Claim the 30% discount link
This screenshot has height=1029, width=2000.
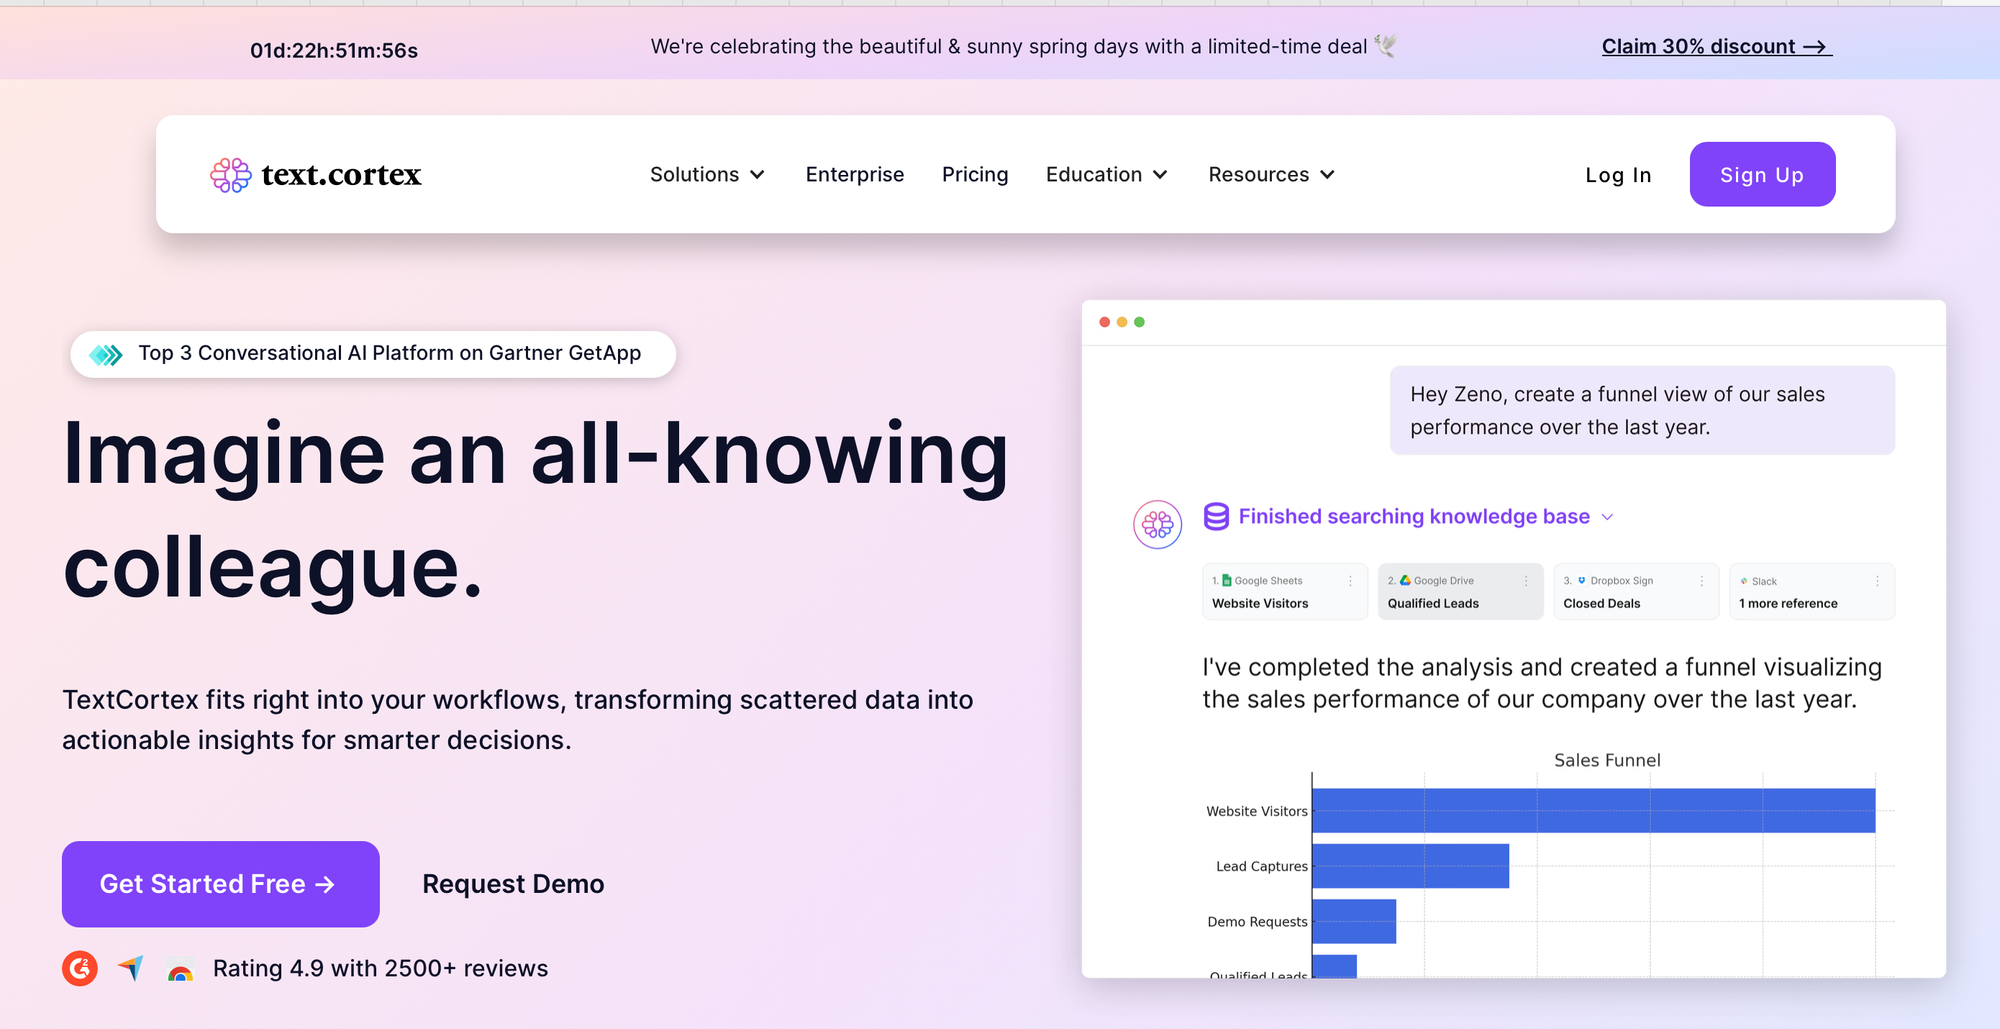(x=1717, y=46)
